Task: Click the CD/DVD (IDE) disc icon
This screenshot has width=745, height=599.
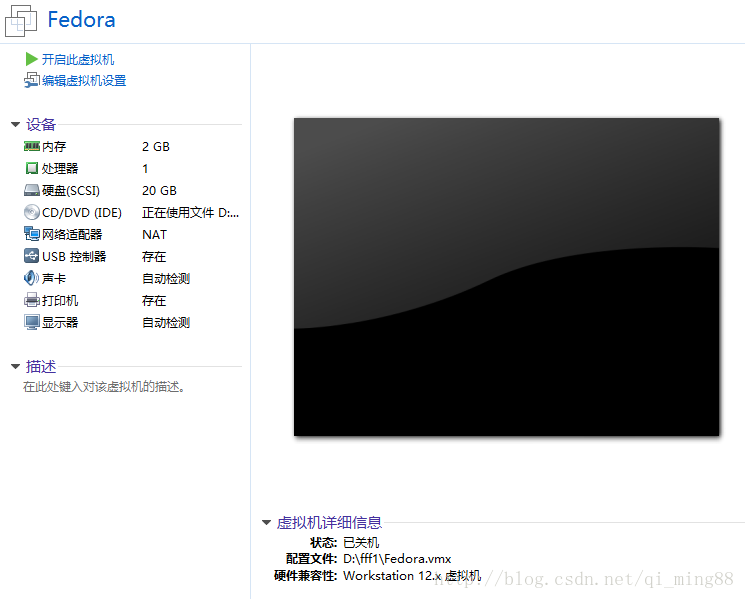Action: (x=31, y=212)
